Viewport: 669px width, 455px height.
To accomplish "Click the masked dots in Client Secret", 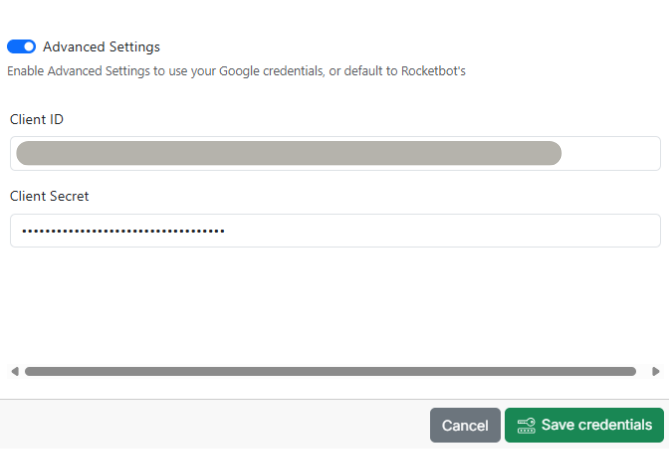I will click(123, 231).
